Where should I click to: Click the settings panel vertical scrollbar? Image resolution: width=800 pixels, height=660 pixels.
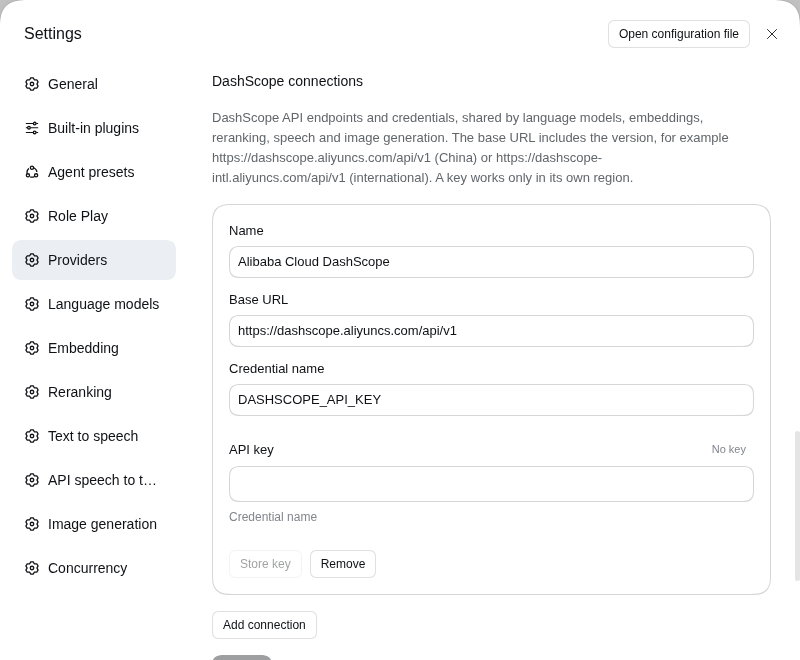click(797, 506)
